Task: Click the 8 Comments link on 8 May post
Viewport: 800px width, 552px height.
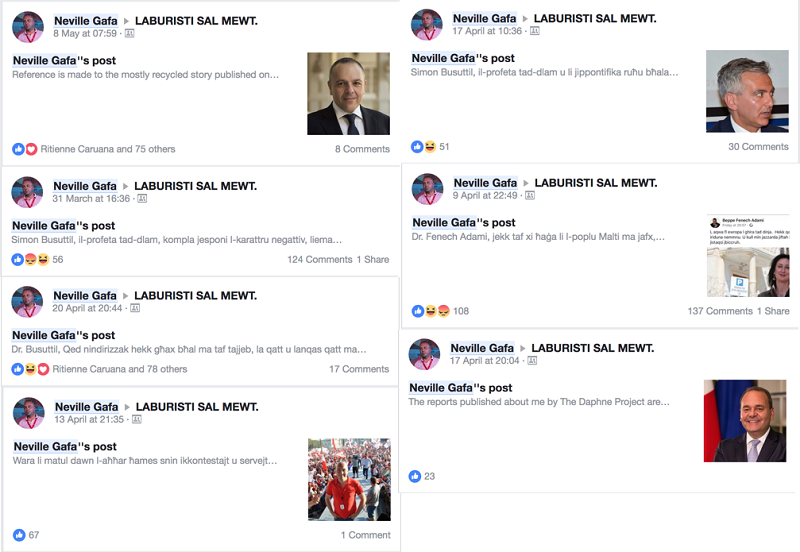Action: [362, 149]
